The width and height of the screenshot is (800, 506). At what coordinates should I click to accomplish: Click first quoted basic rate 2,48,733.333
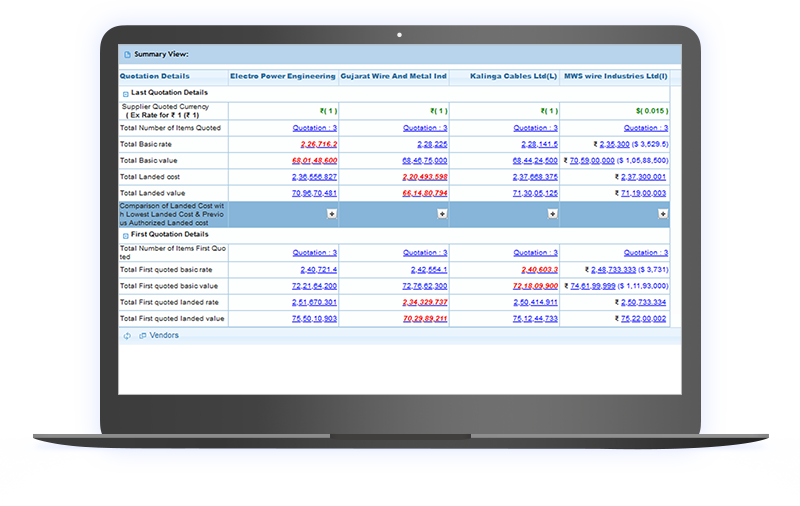click(613, 270)
